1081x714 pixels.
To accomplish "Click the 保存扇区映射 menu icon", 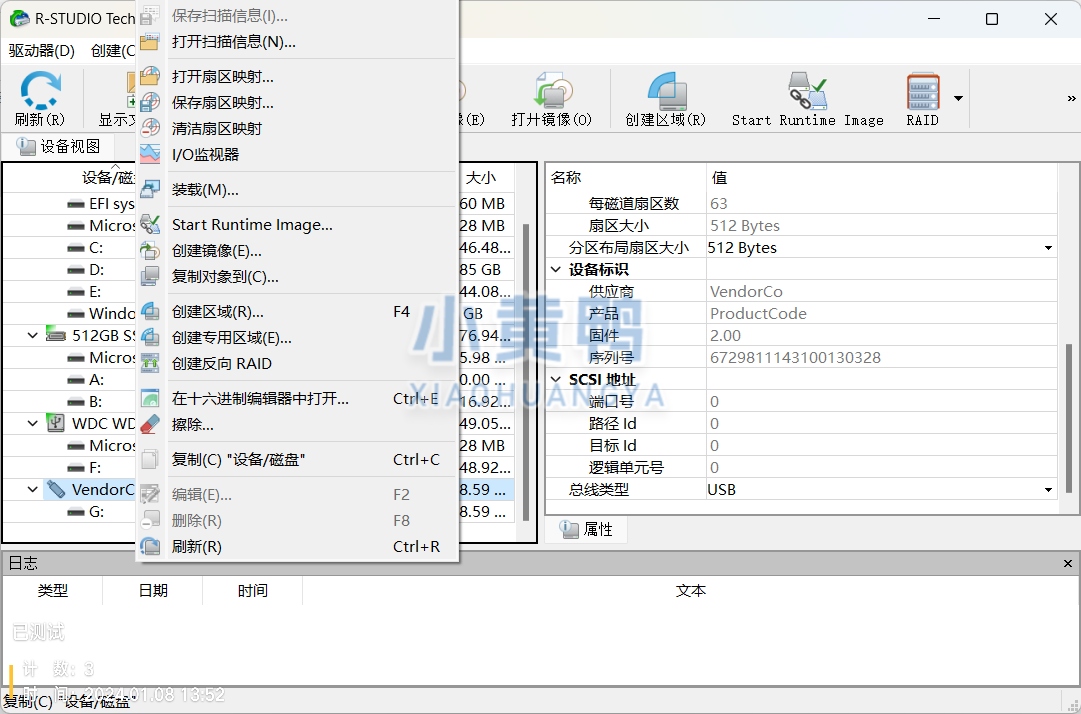I will pyautogui.click(x=150, y=103).
